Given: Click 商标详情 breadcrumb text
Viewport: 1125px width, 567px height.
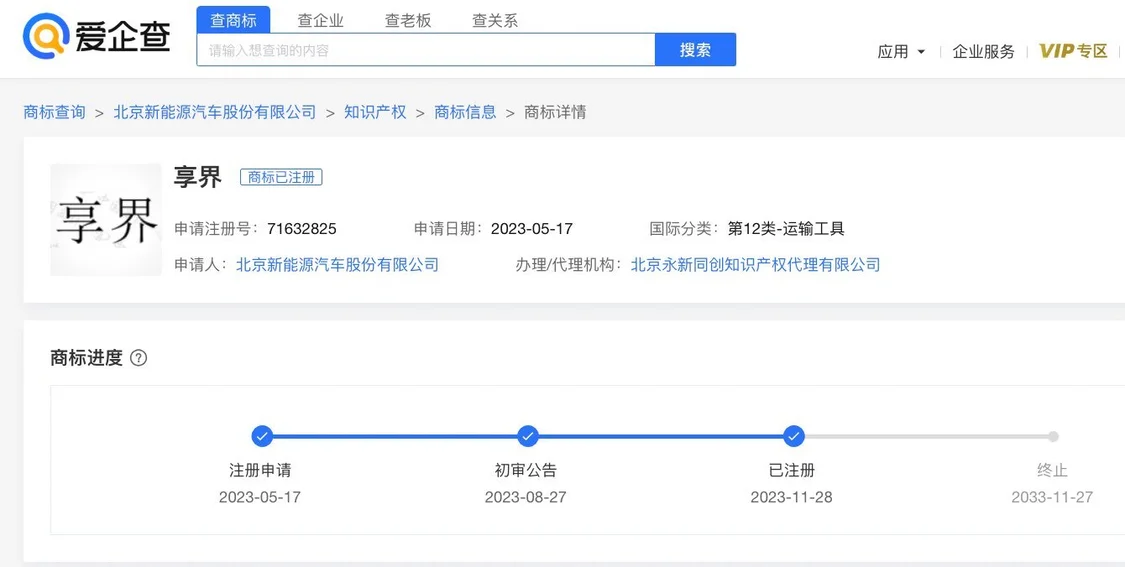Looking at the screenshot, I should click(x=555, y=112).
